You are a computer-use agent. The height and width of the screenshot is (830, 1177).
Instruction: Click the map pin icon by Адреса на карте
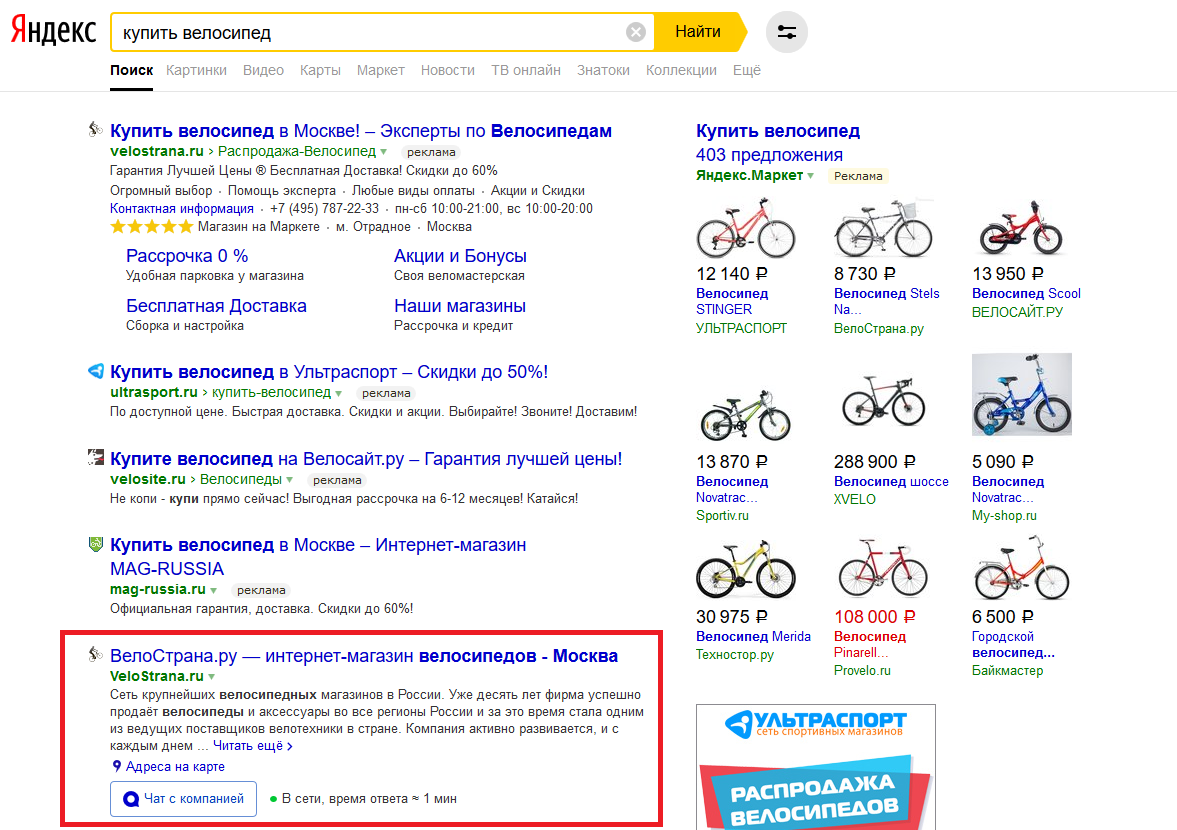(116, 766)
